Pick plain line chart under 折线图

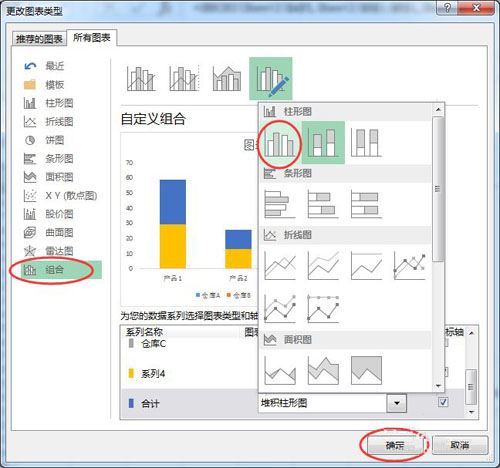[x=280, y=265]
